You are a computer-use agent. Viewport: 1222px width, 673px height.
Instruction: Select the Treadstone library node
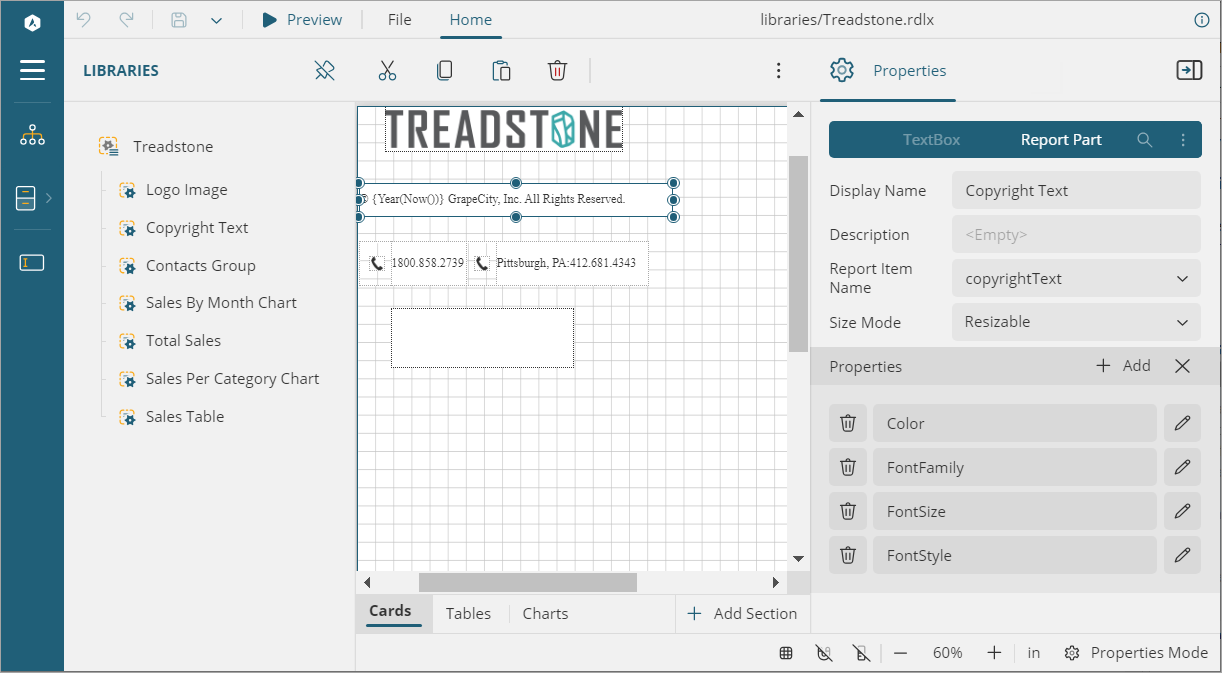tap(173, 147)
